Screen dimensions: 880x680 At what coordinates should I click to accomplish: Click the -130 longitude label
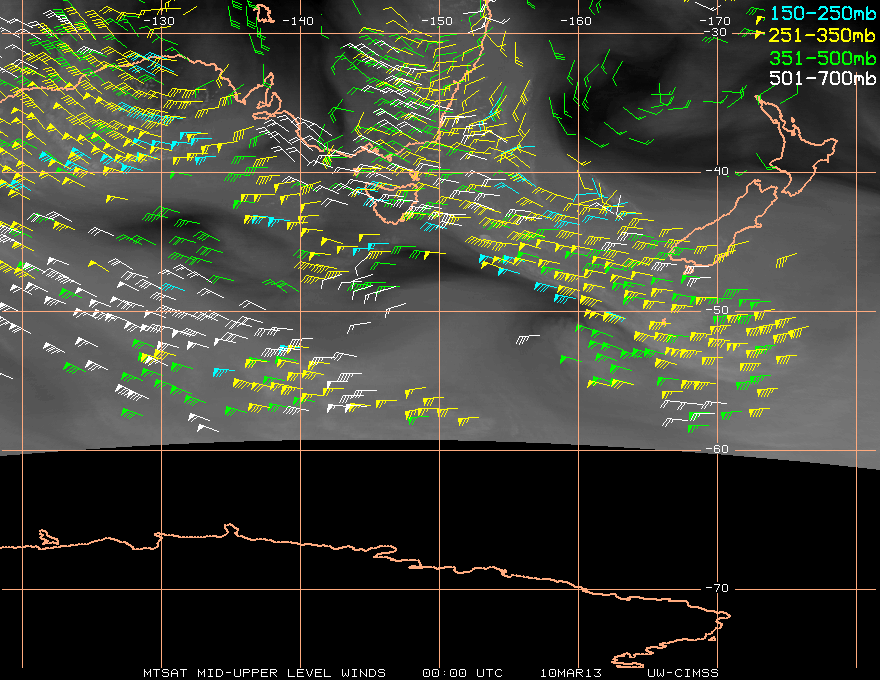[x=159, y=21]
